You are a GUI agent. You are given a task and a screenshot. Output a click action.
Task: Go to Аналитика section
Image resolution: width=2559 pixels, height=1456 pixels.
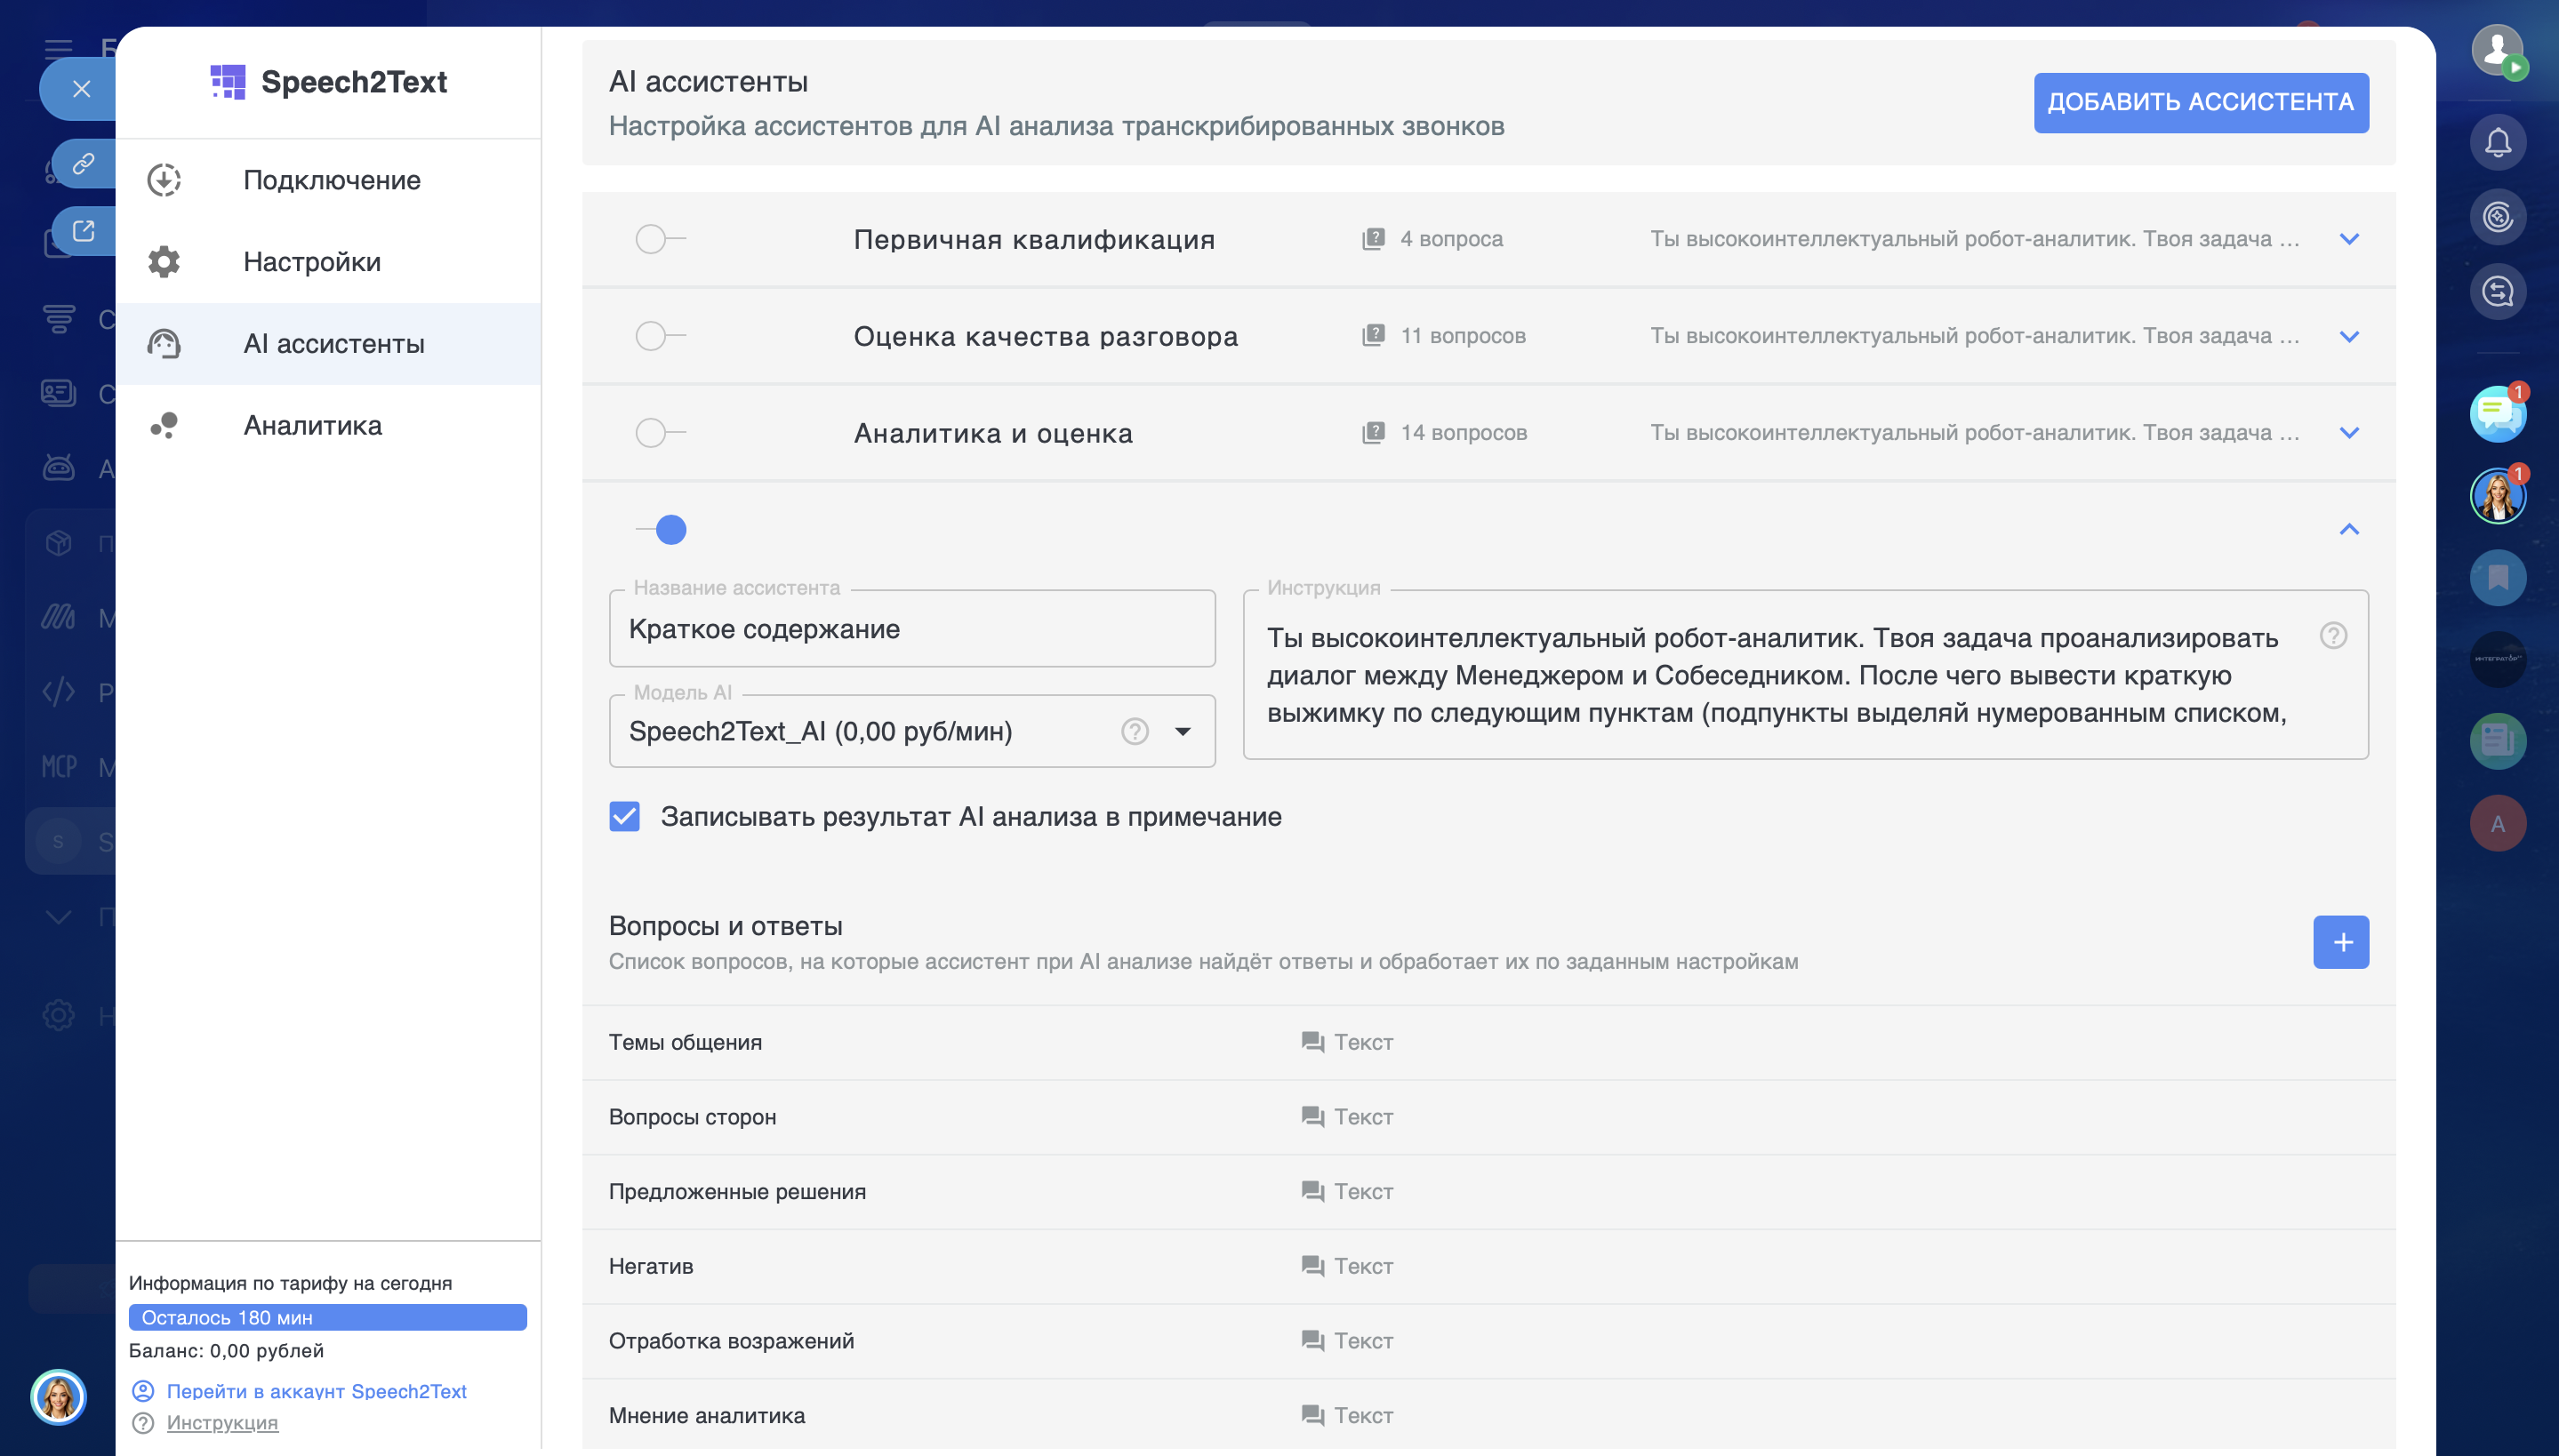pyautogui.click(x=312, y=426)
